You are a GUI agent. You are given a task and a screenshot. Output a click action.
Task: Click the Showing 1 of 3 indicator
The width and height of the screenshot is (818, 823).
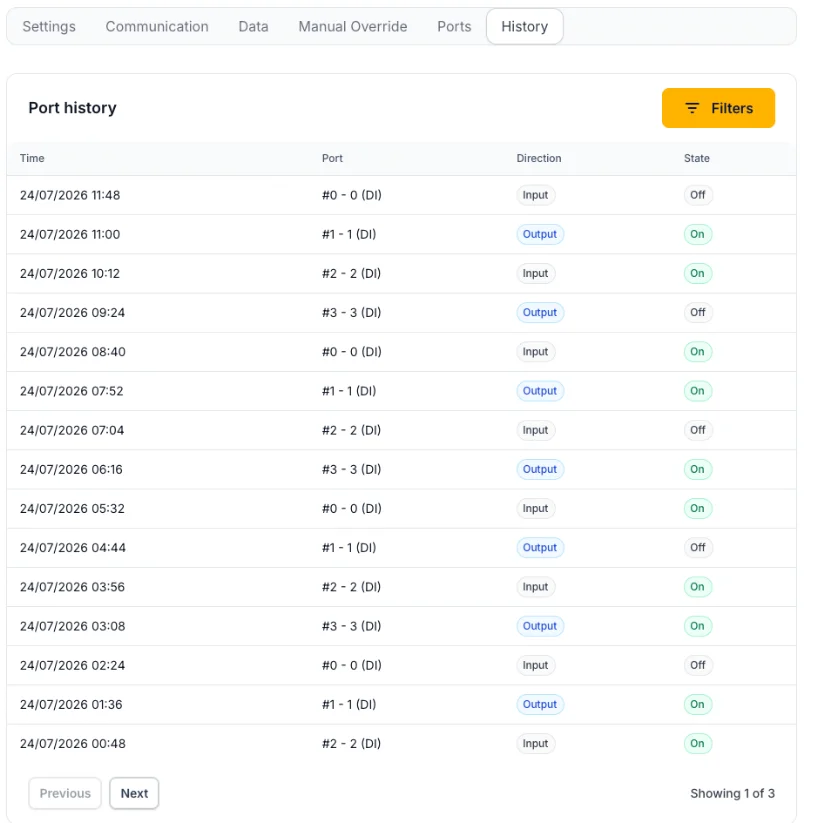[x=732, y=793]
